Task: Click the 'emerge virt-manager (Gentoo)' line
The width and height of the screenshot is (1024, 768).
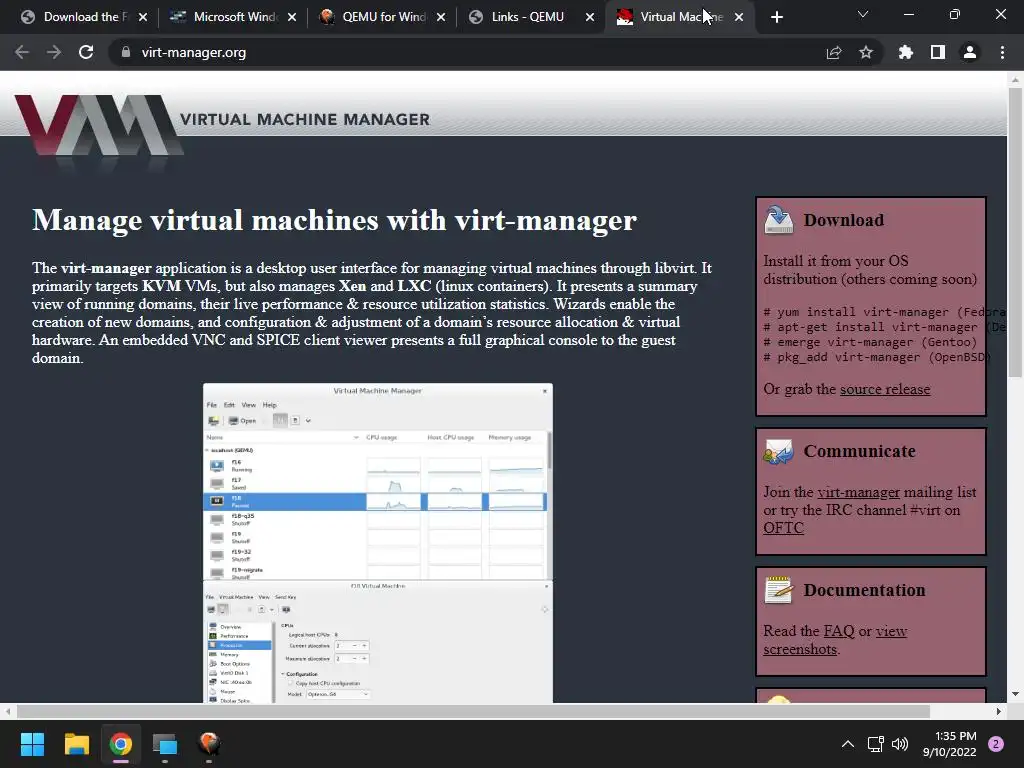Action: (x=871, y=342)
